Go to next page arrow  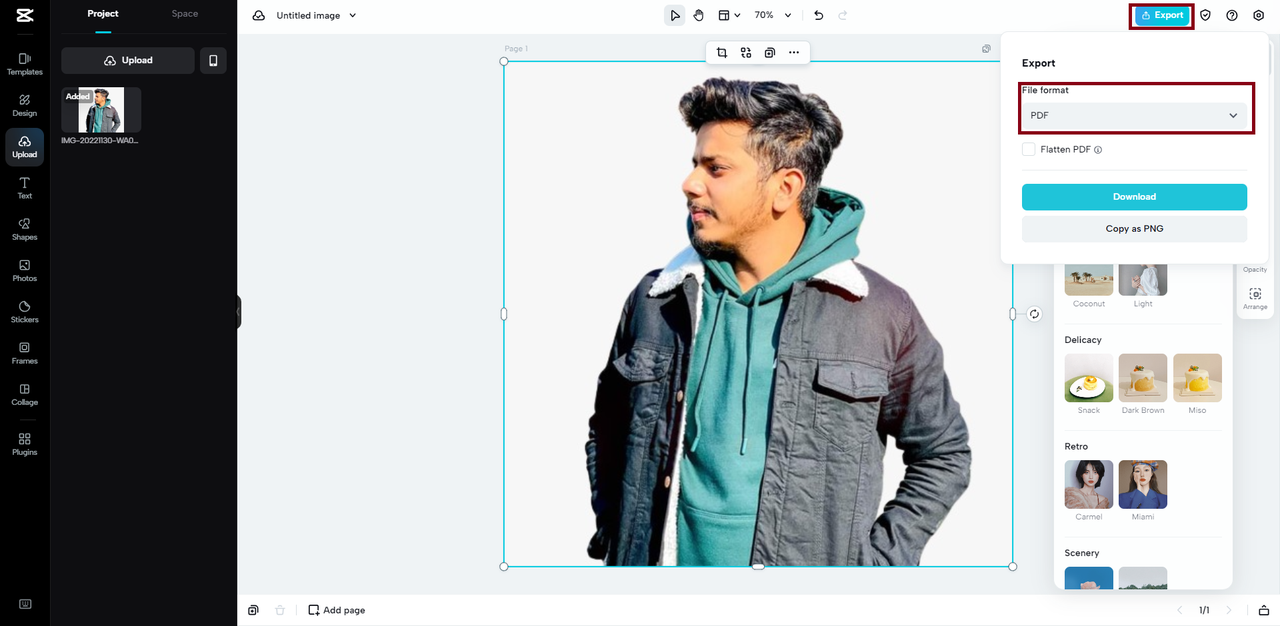click(1229, 610)
